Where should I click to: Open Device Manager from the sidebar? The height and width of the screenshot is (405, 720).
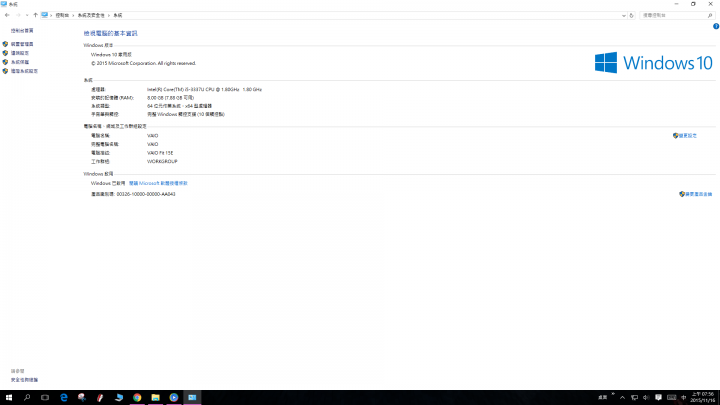click(22, 44)
